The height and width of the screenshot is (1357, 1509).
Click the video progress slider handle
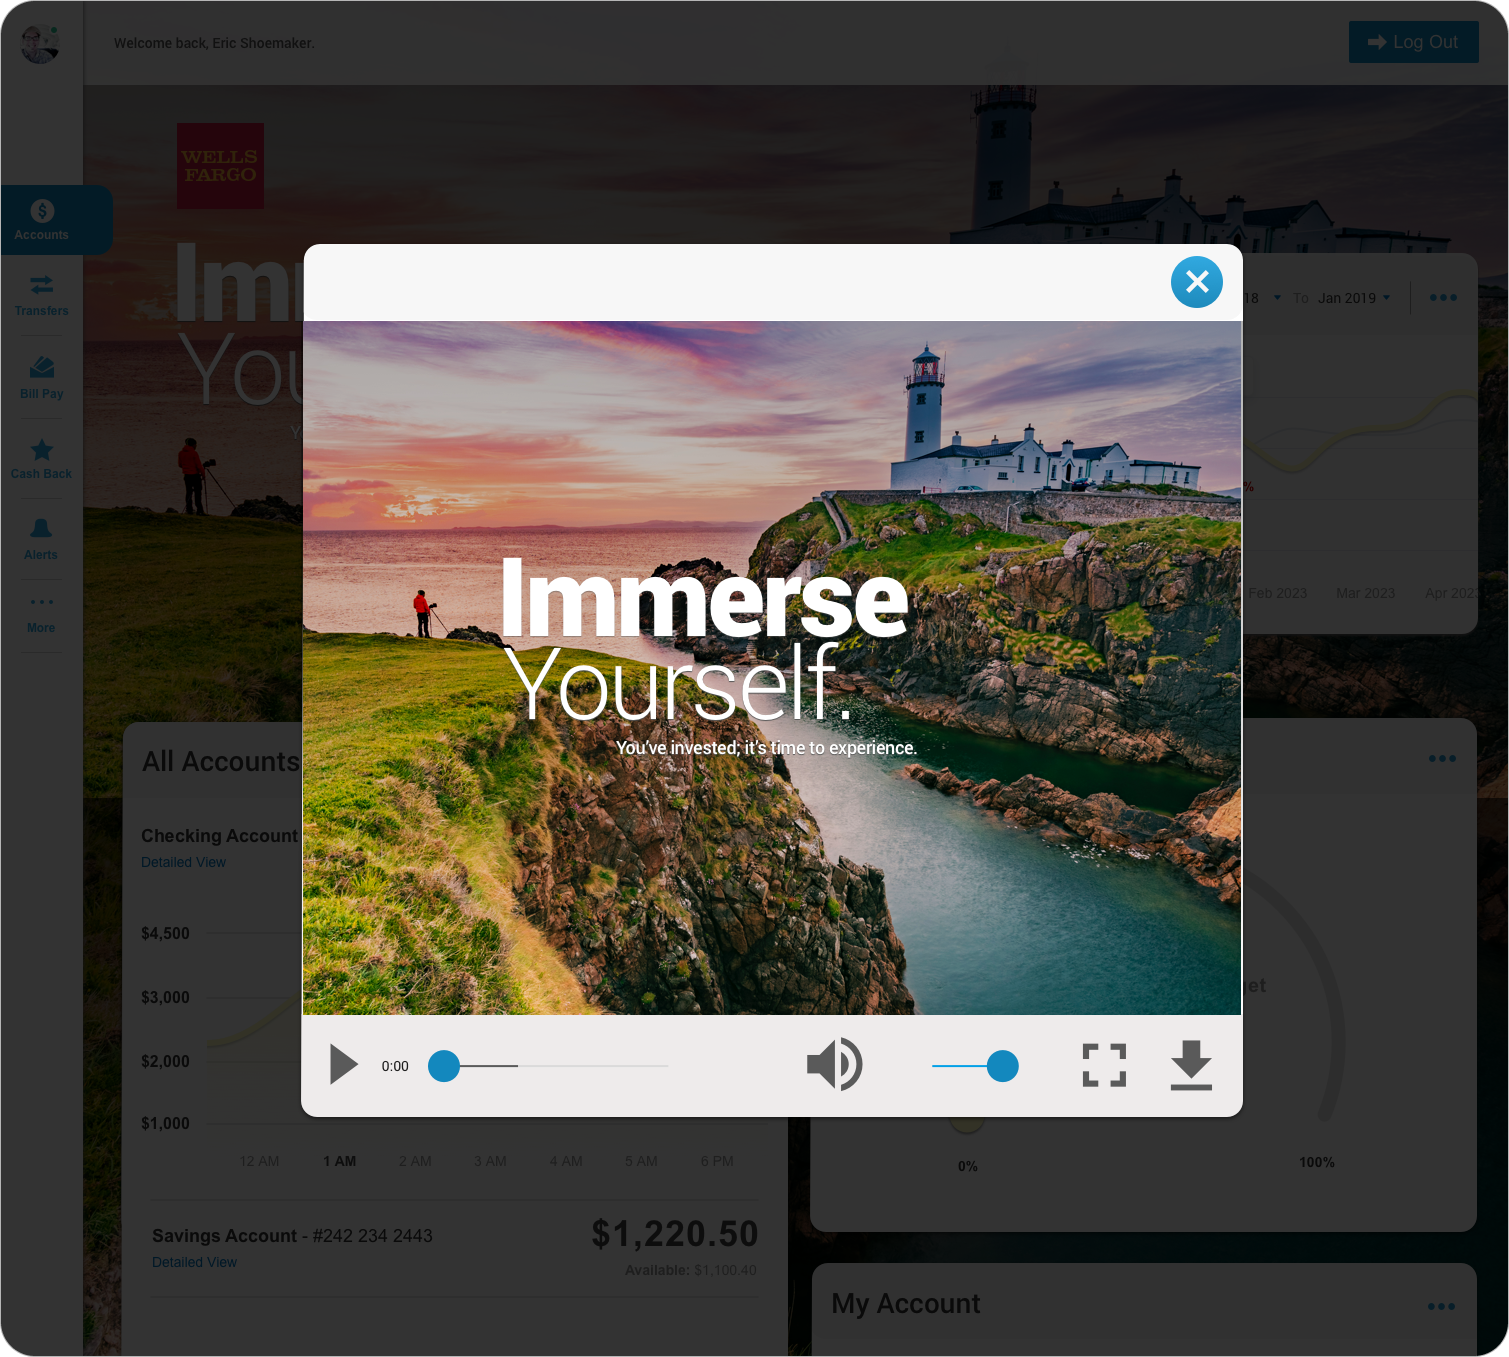tap(444, 1066)
